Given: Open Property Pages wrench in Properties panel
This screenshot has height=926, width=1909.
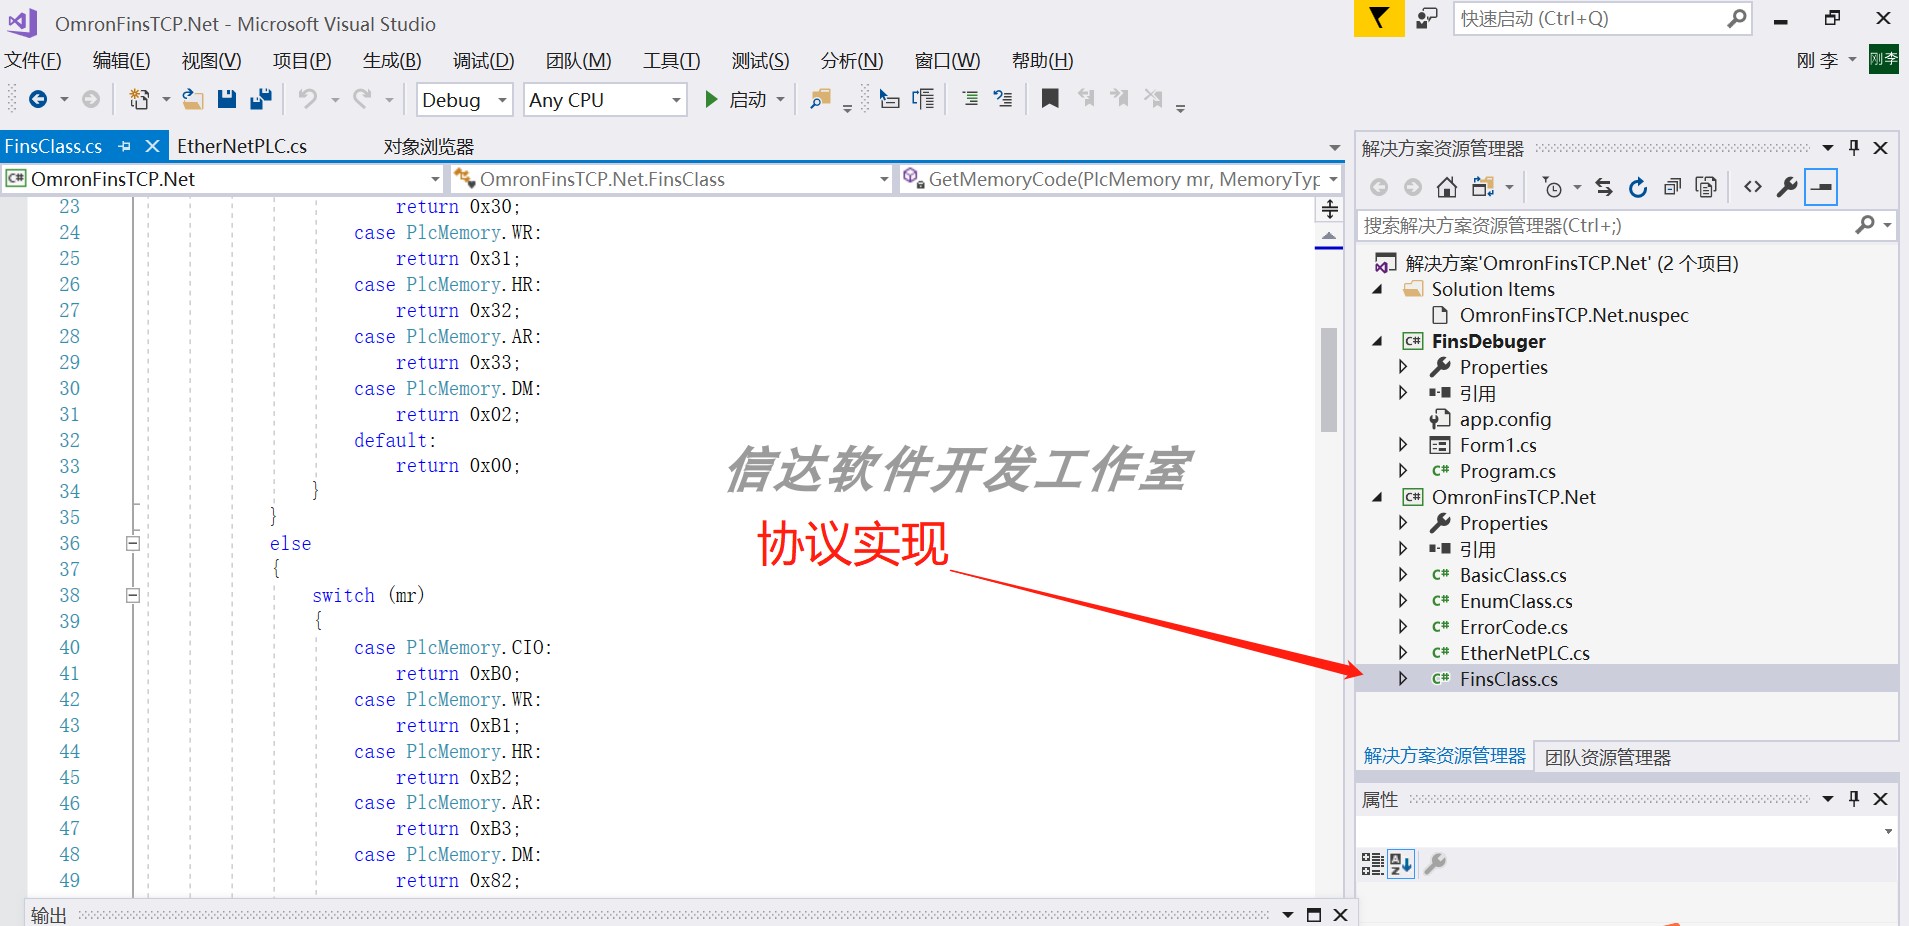Looking at the screenshot, I should (x=1435, y=863).
